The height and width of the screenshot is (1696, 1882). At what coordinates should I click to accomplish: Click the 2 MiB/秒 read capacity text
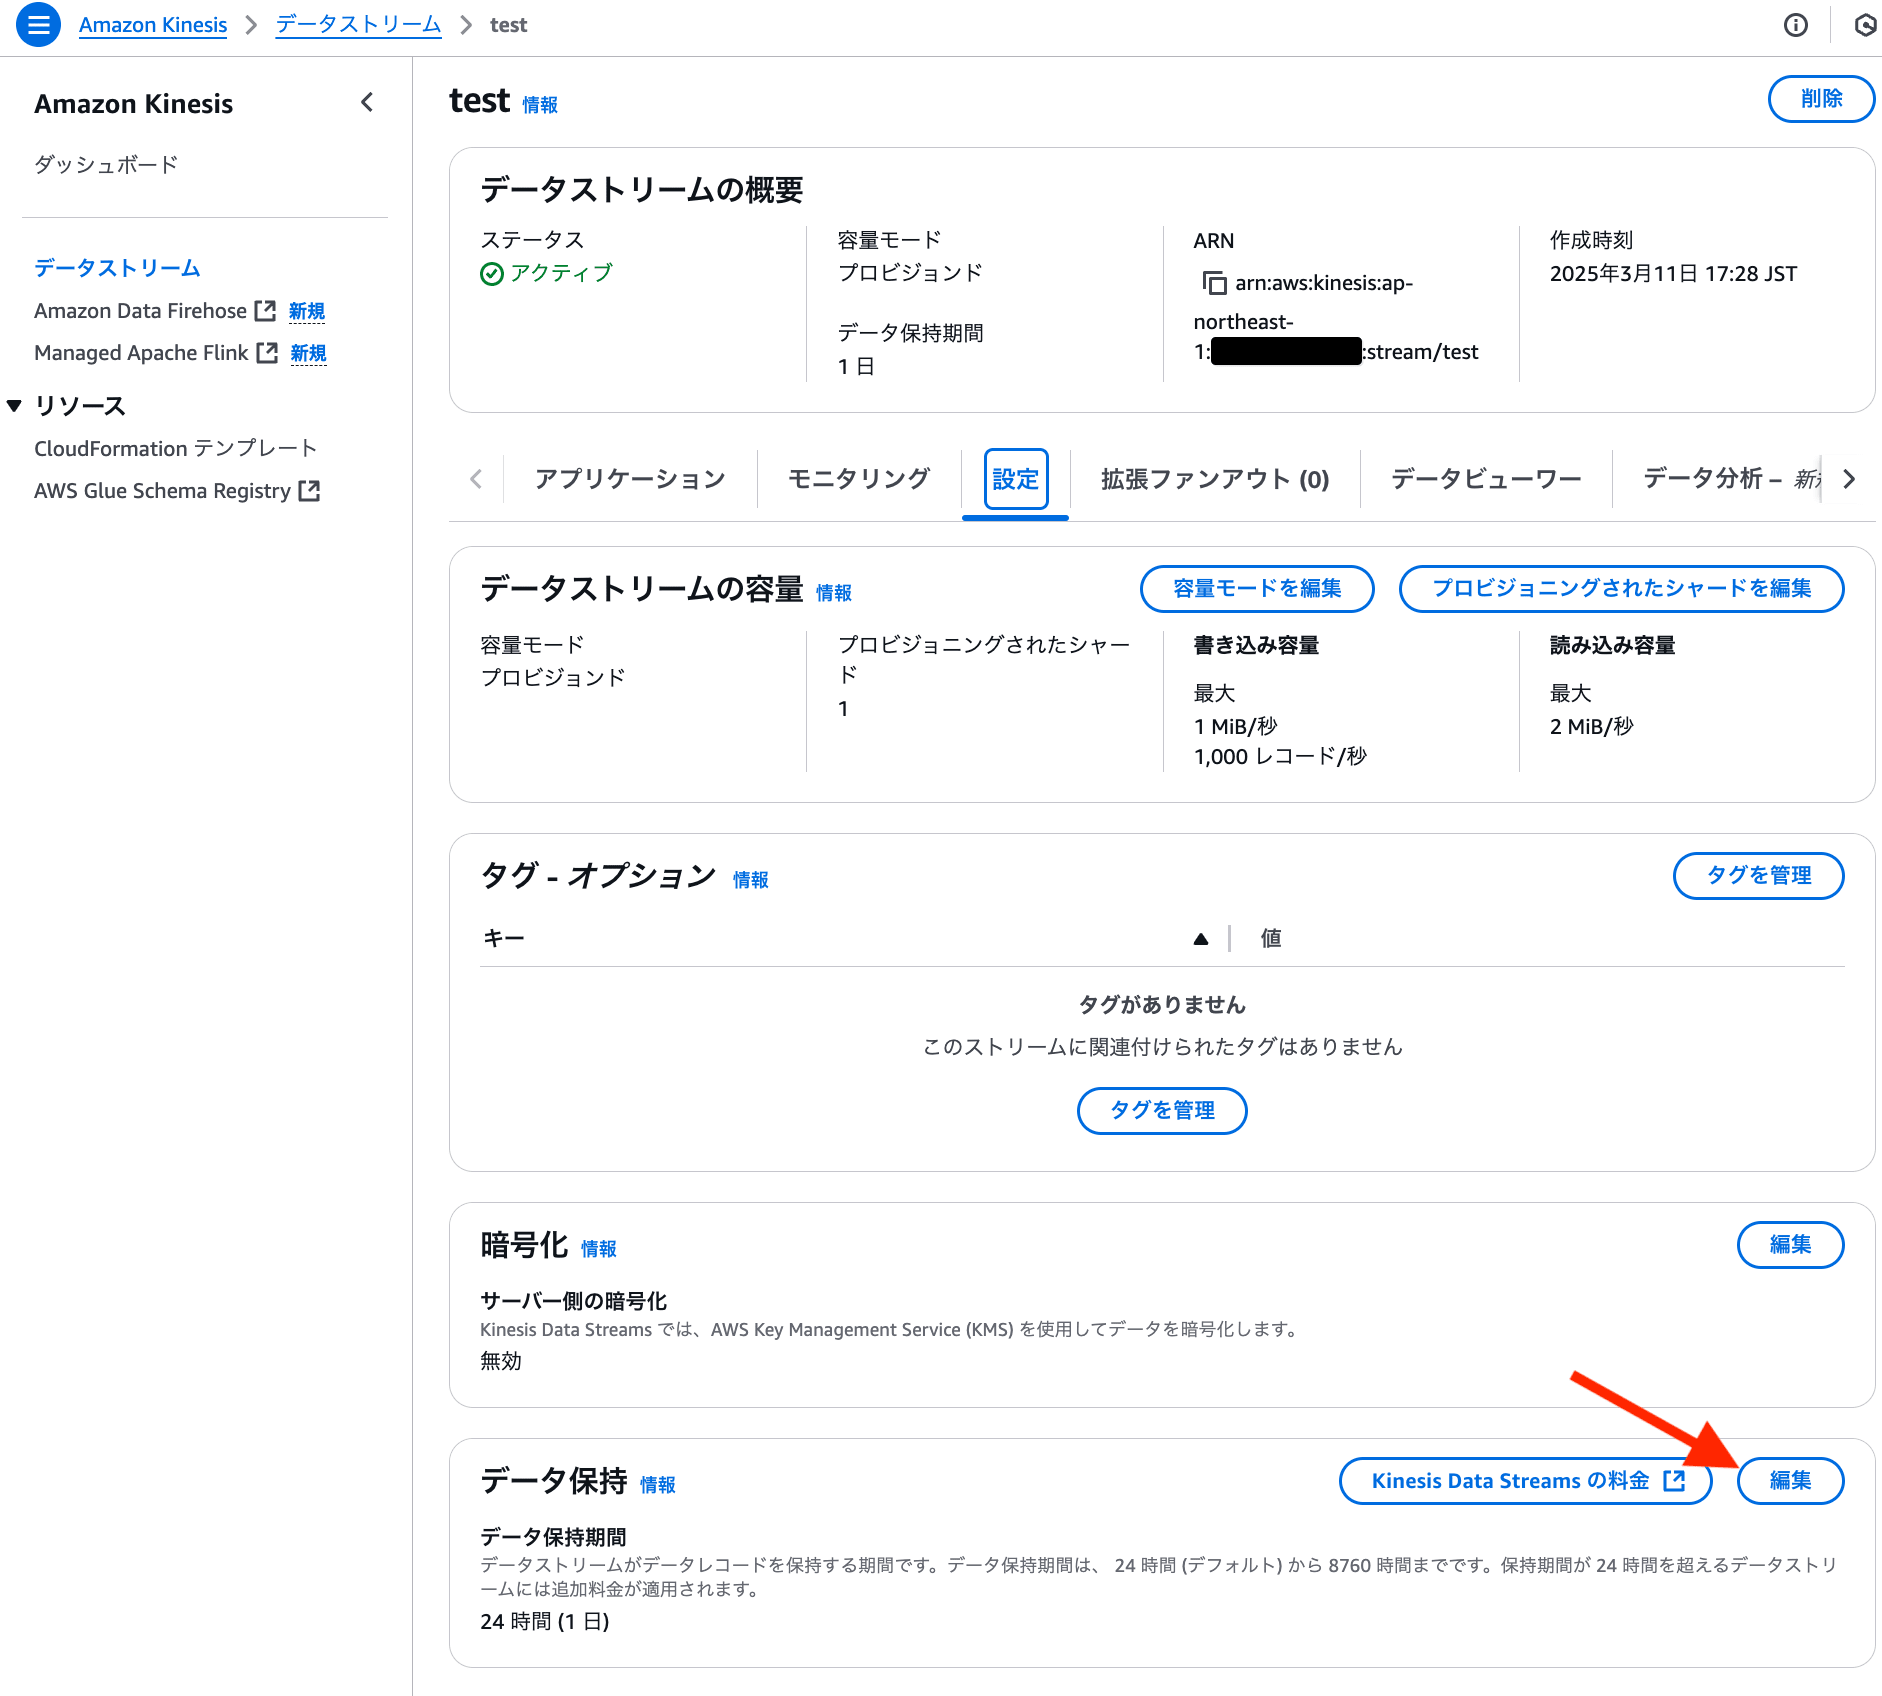point(1592,727)
